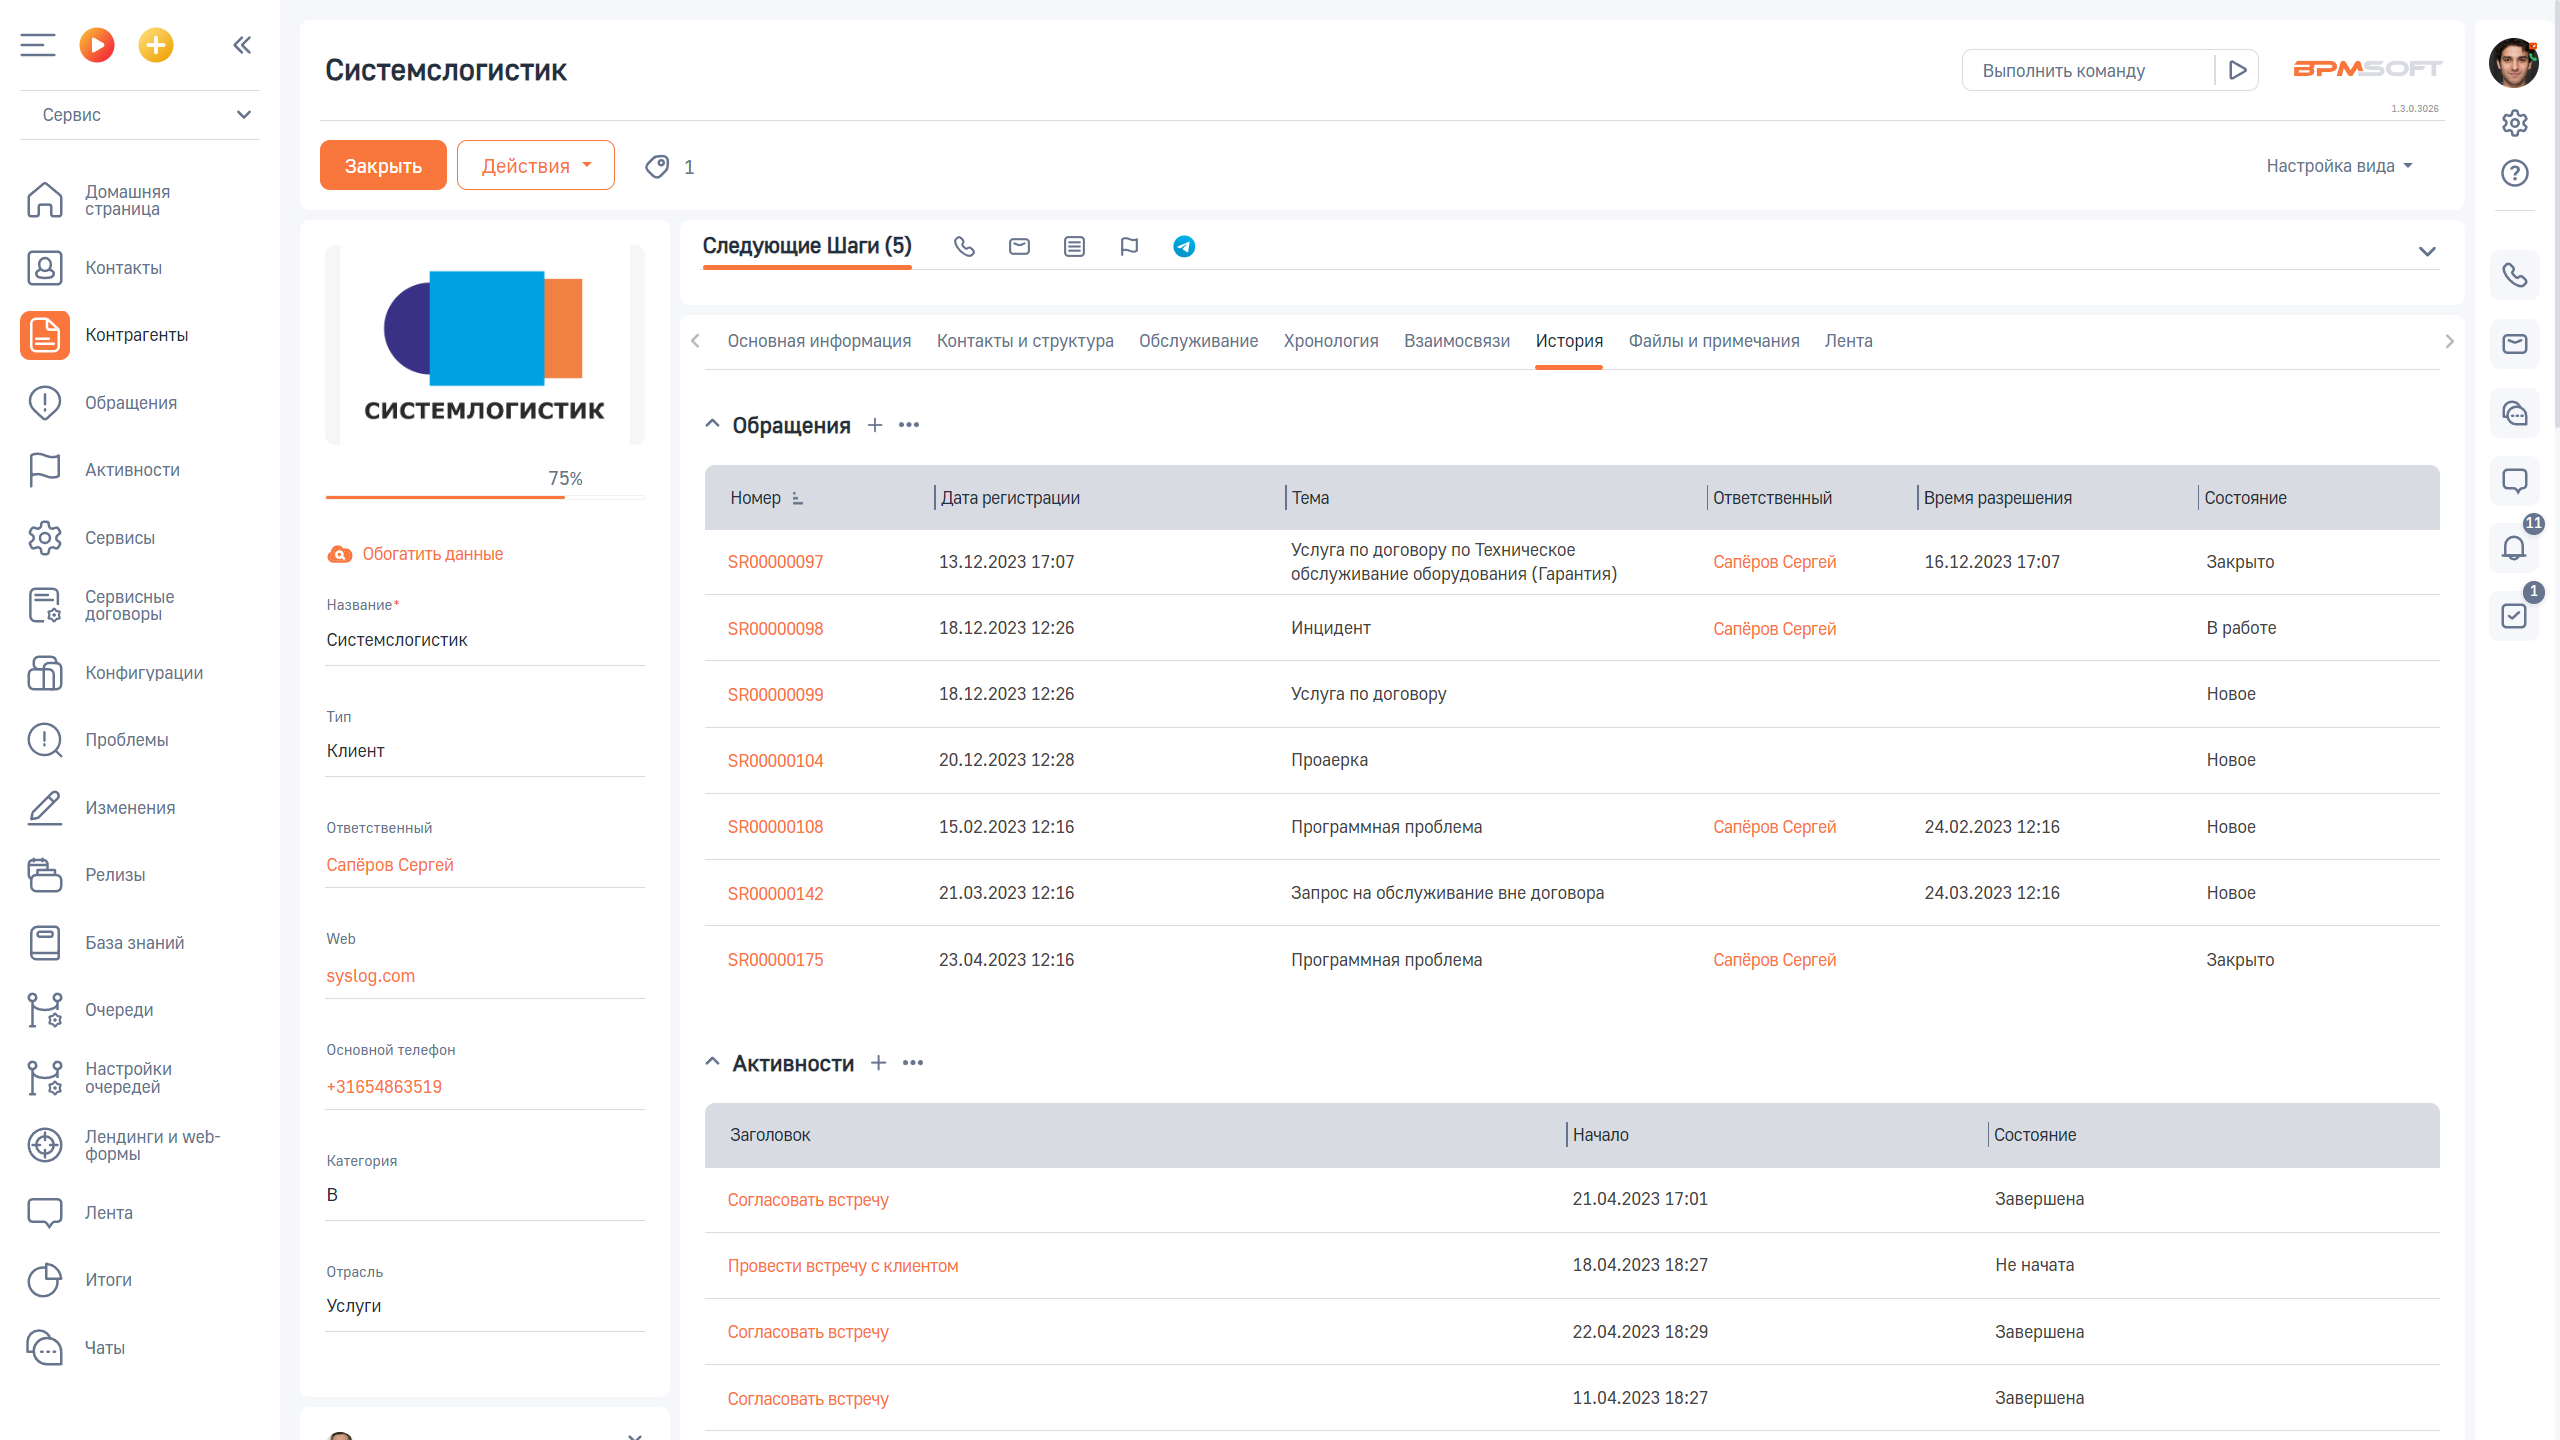Collapse the Обращения section
2560x1440 pixels.
tap(712, 424)
